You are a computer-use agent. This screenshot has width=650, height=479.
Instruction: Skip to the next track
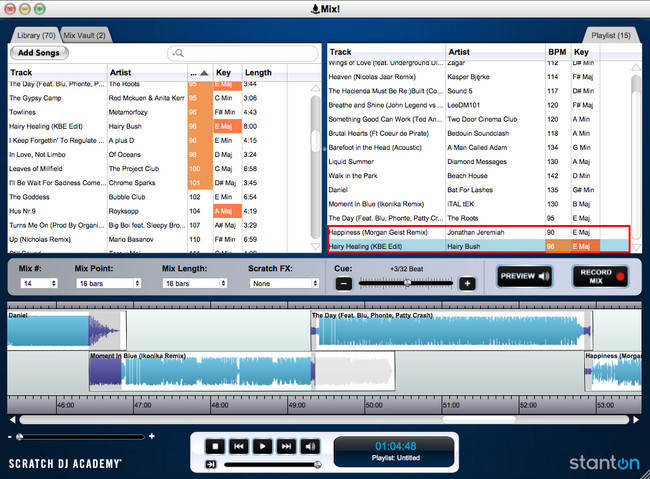pyautogui.click(x=286, y=447)
